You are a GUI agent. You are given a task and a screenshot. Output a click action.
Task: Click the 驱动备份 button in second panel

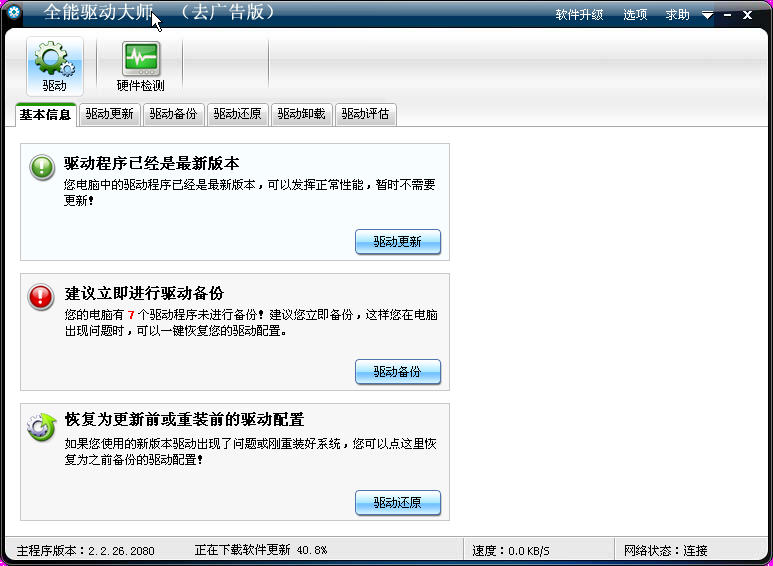398,372
